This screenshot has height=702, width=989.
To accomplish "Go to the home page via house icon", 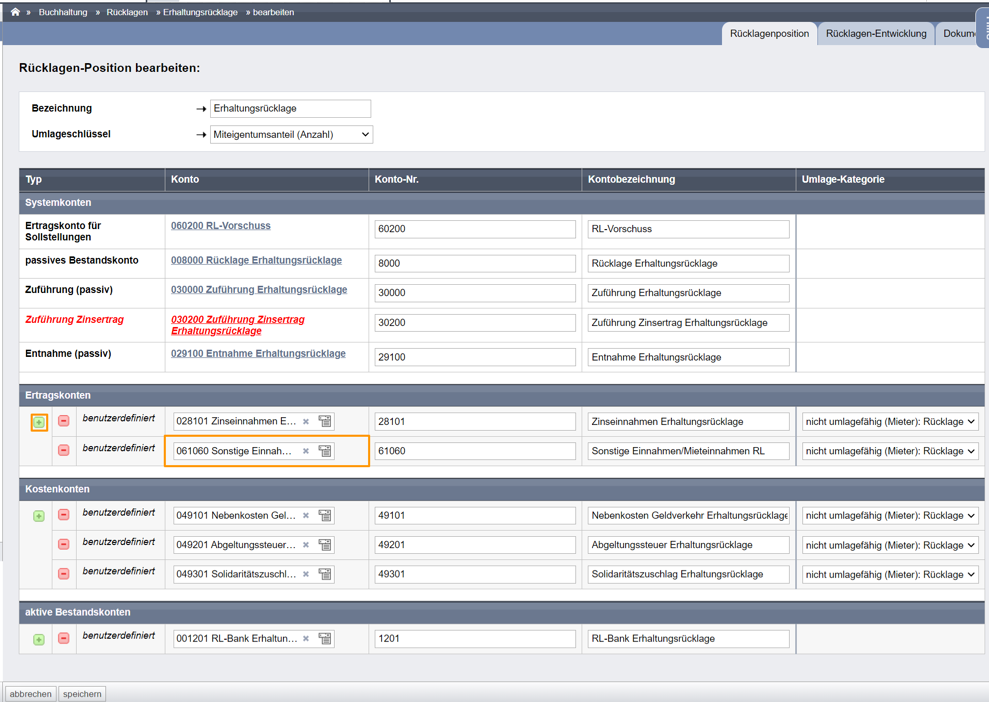I will (x=15, y=12).
